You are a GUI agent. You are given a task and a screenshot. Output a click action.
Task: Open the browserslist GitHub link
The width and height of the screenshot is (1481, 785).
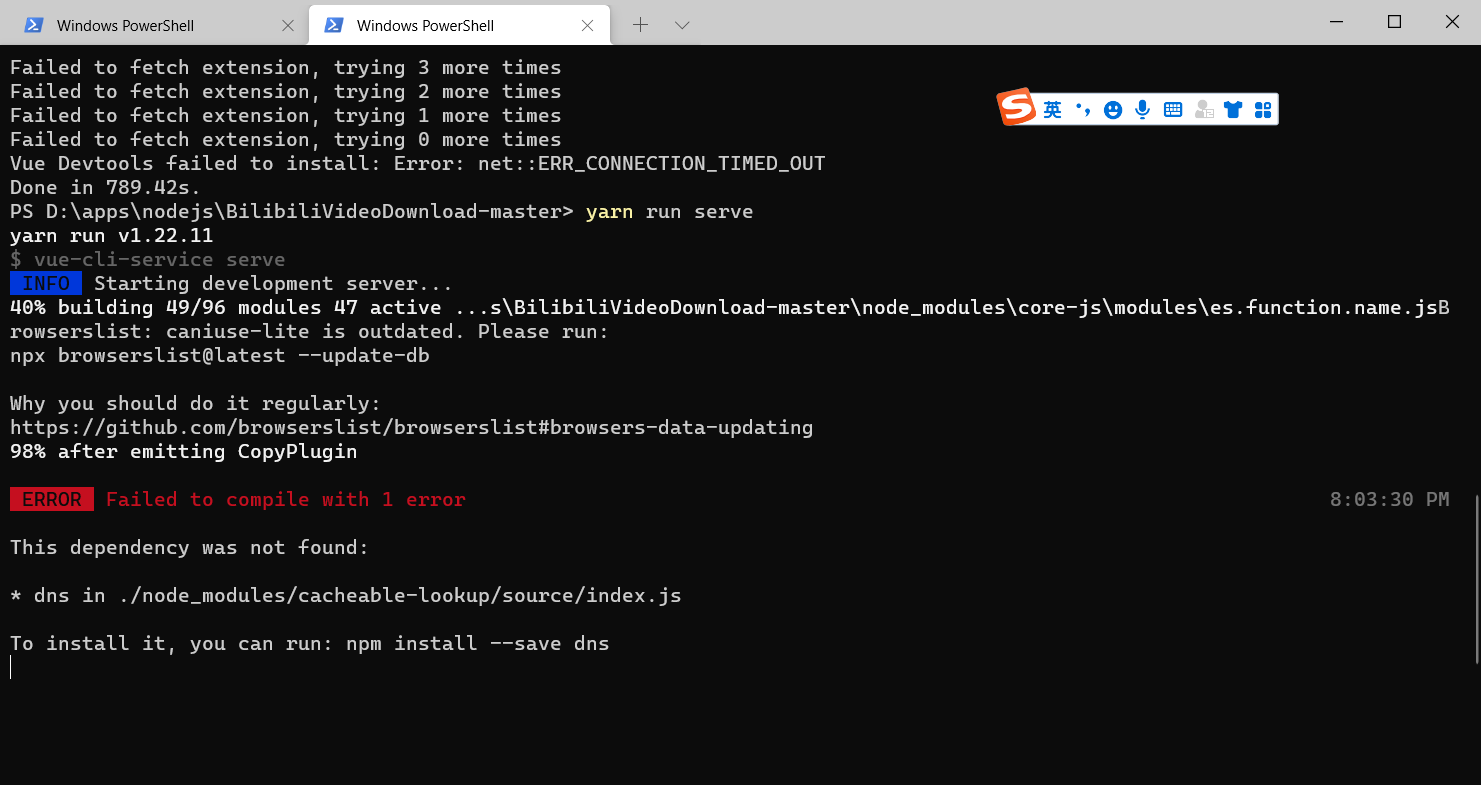click(x=410, y=427)
